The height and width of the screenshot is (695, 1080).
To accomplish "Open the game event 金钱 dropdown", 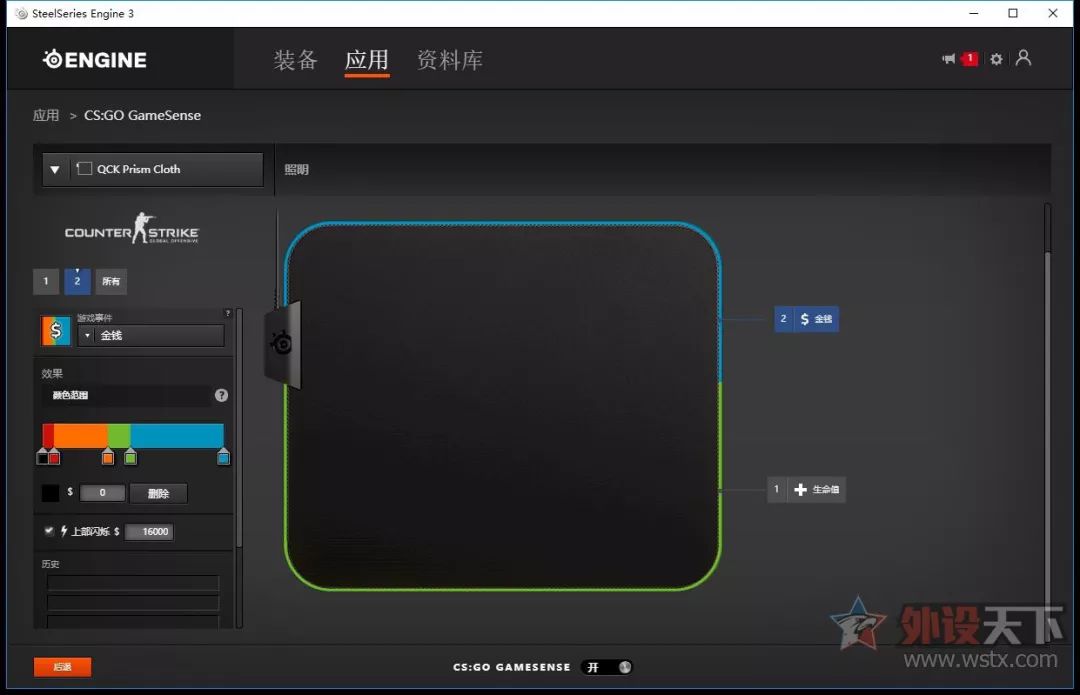I will point(151,335).
